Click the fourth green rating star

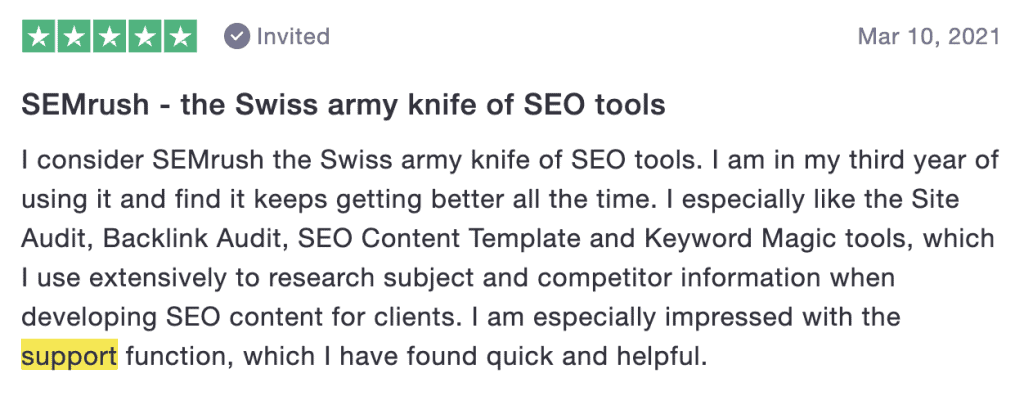144,37
